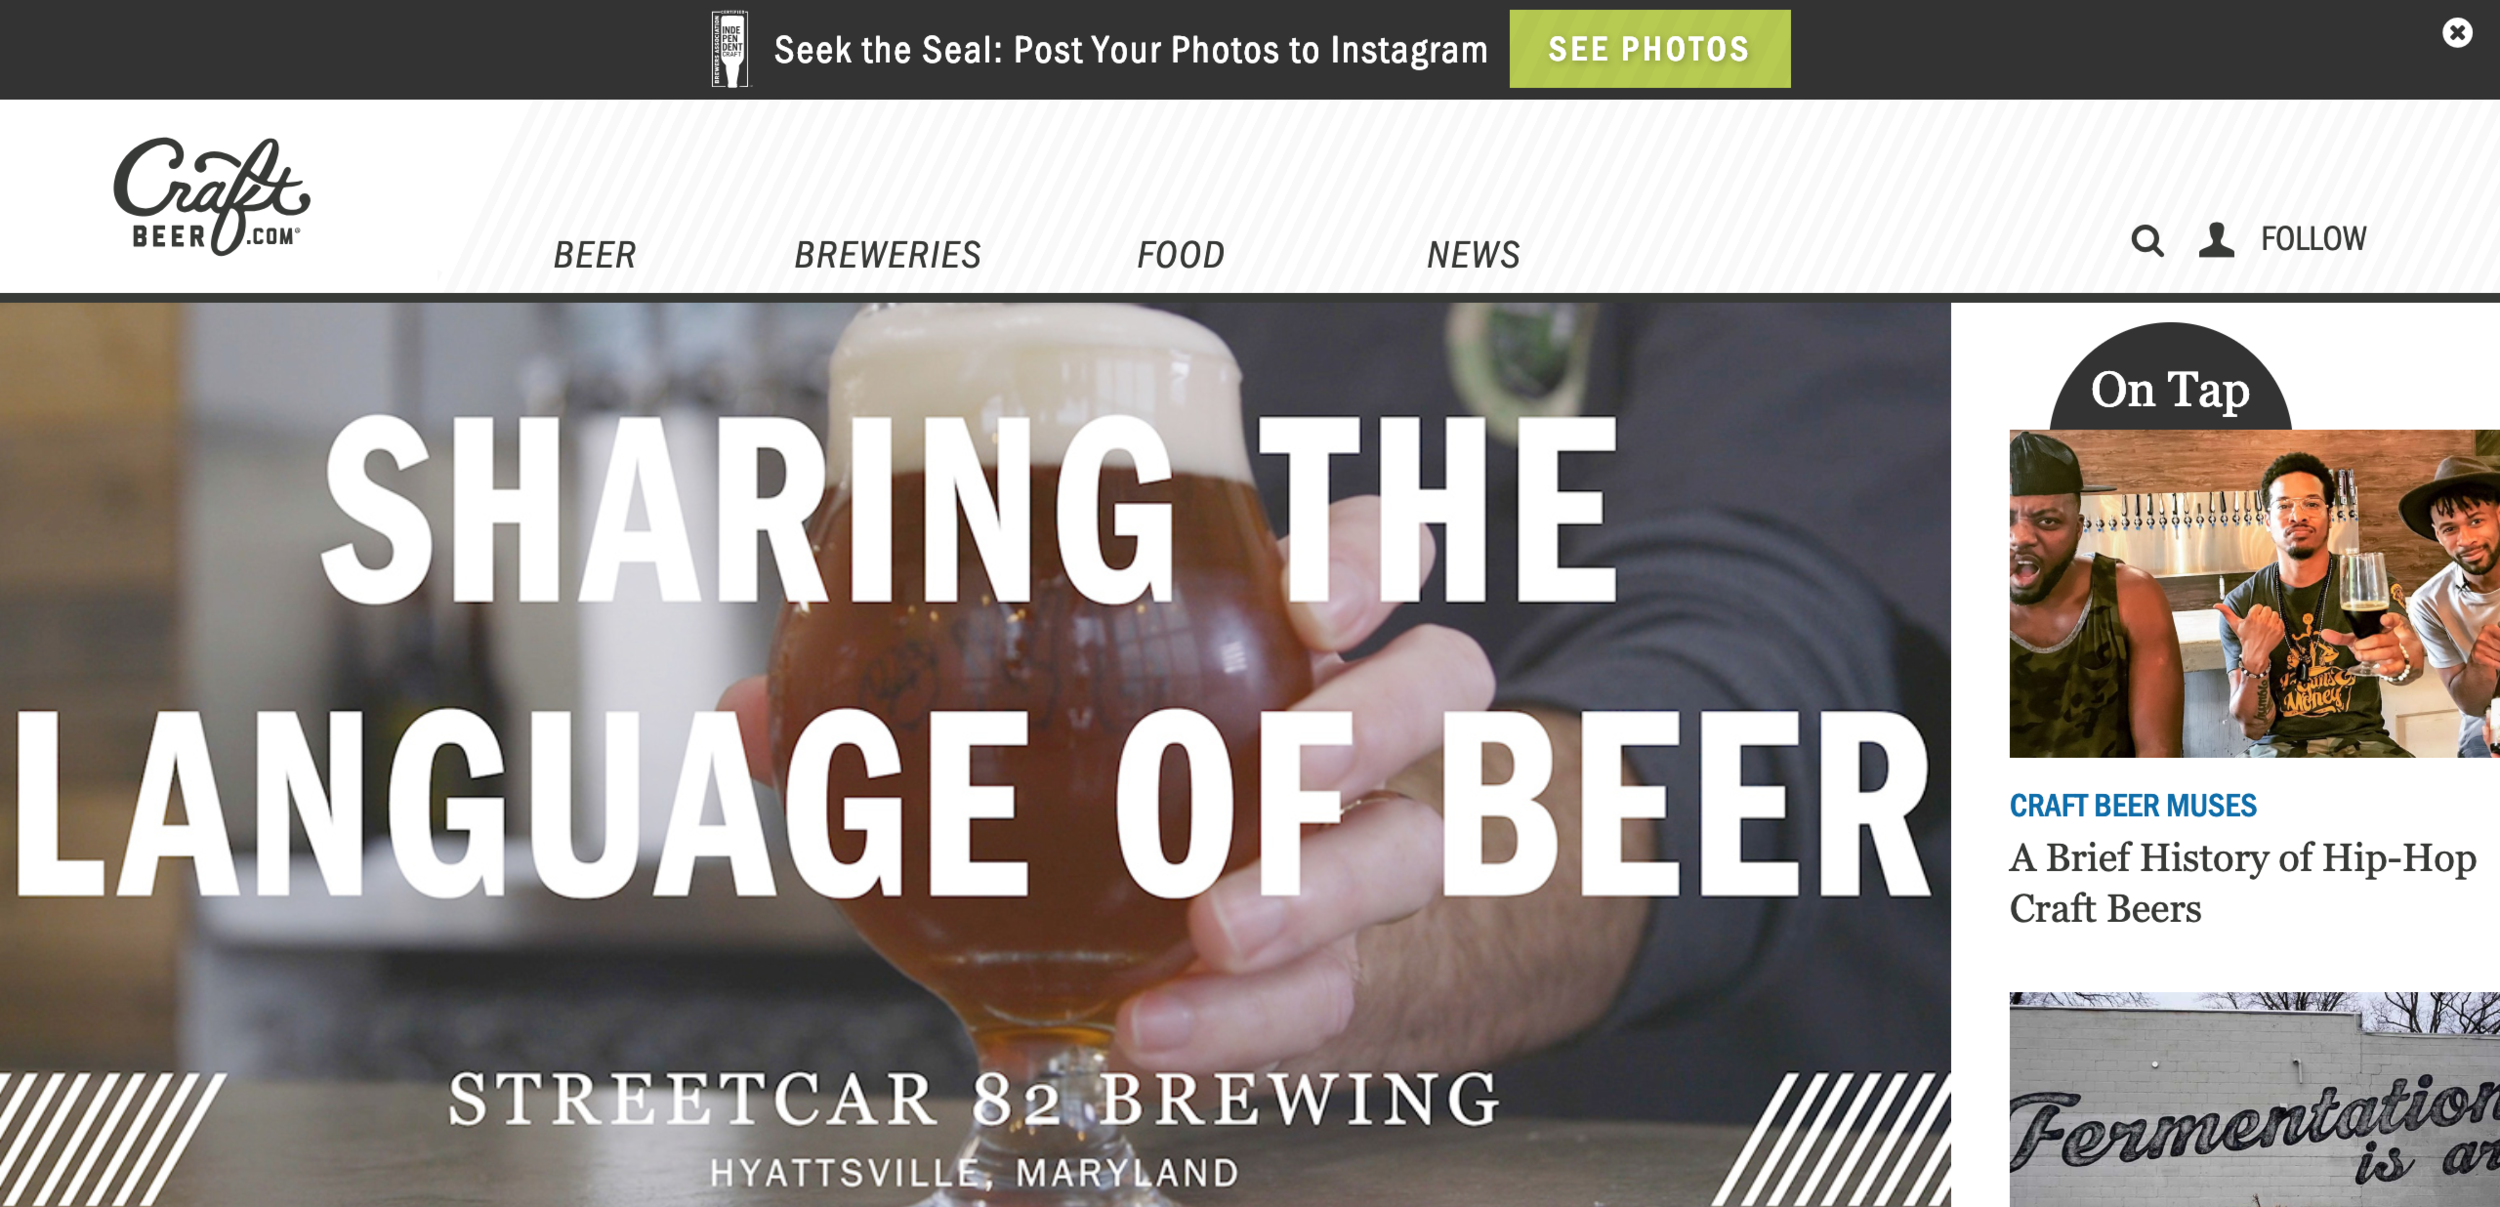Open the Craft Beer Muses category link

pos(2133,805)
